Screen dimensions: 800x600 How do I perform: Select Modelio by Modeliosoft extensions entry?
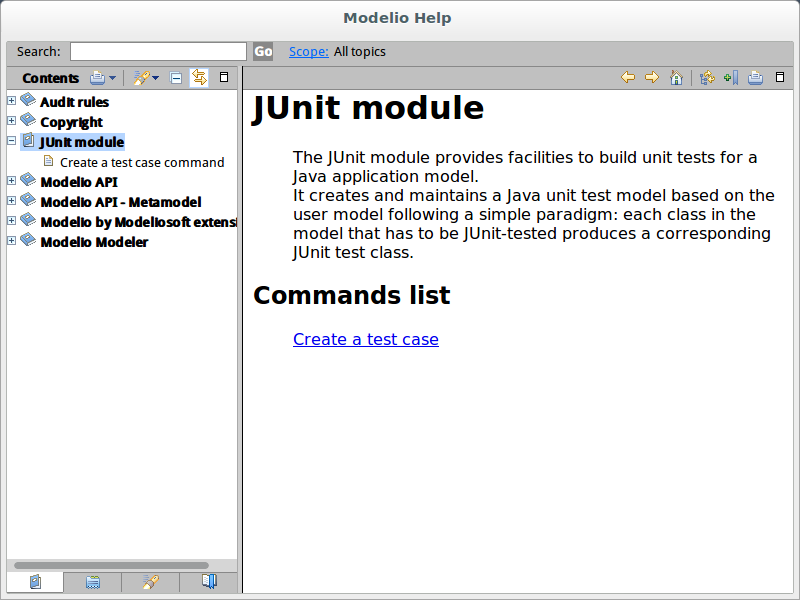tap(138, 222)
